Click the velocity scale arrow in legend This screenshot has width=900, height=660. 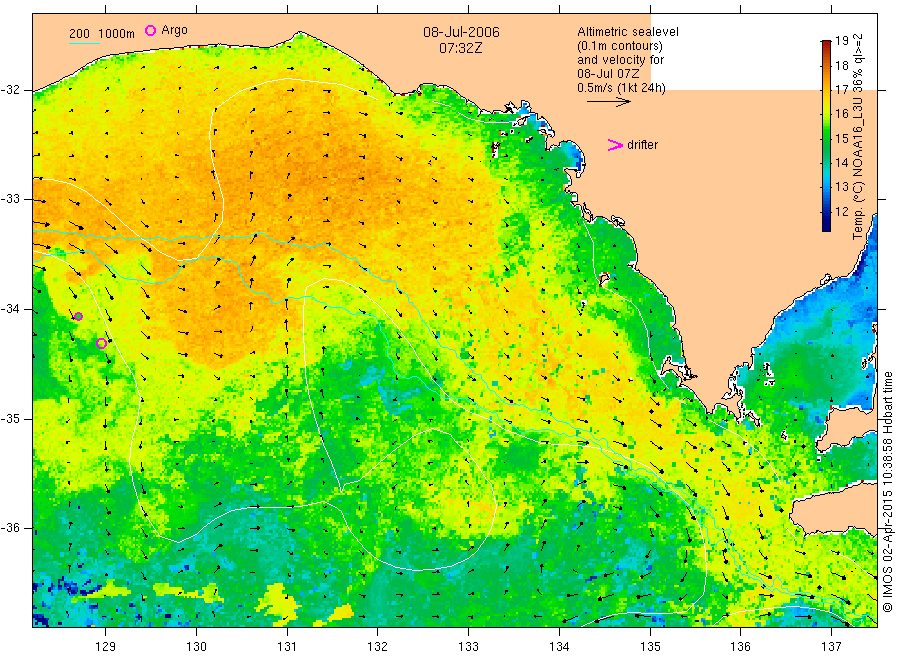[608, 102]
